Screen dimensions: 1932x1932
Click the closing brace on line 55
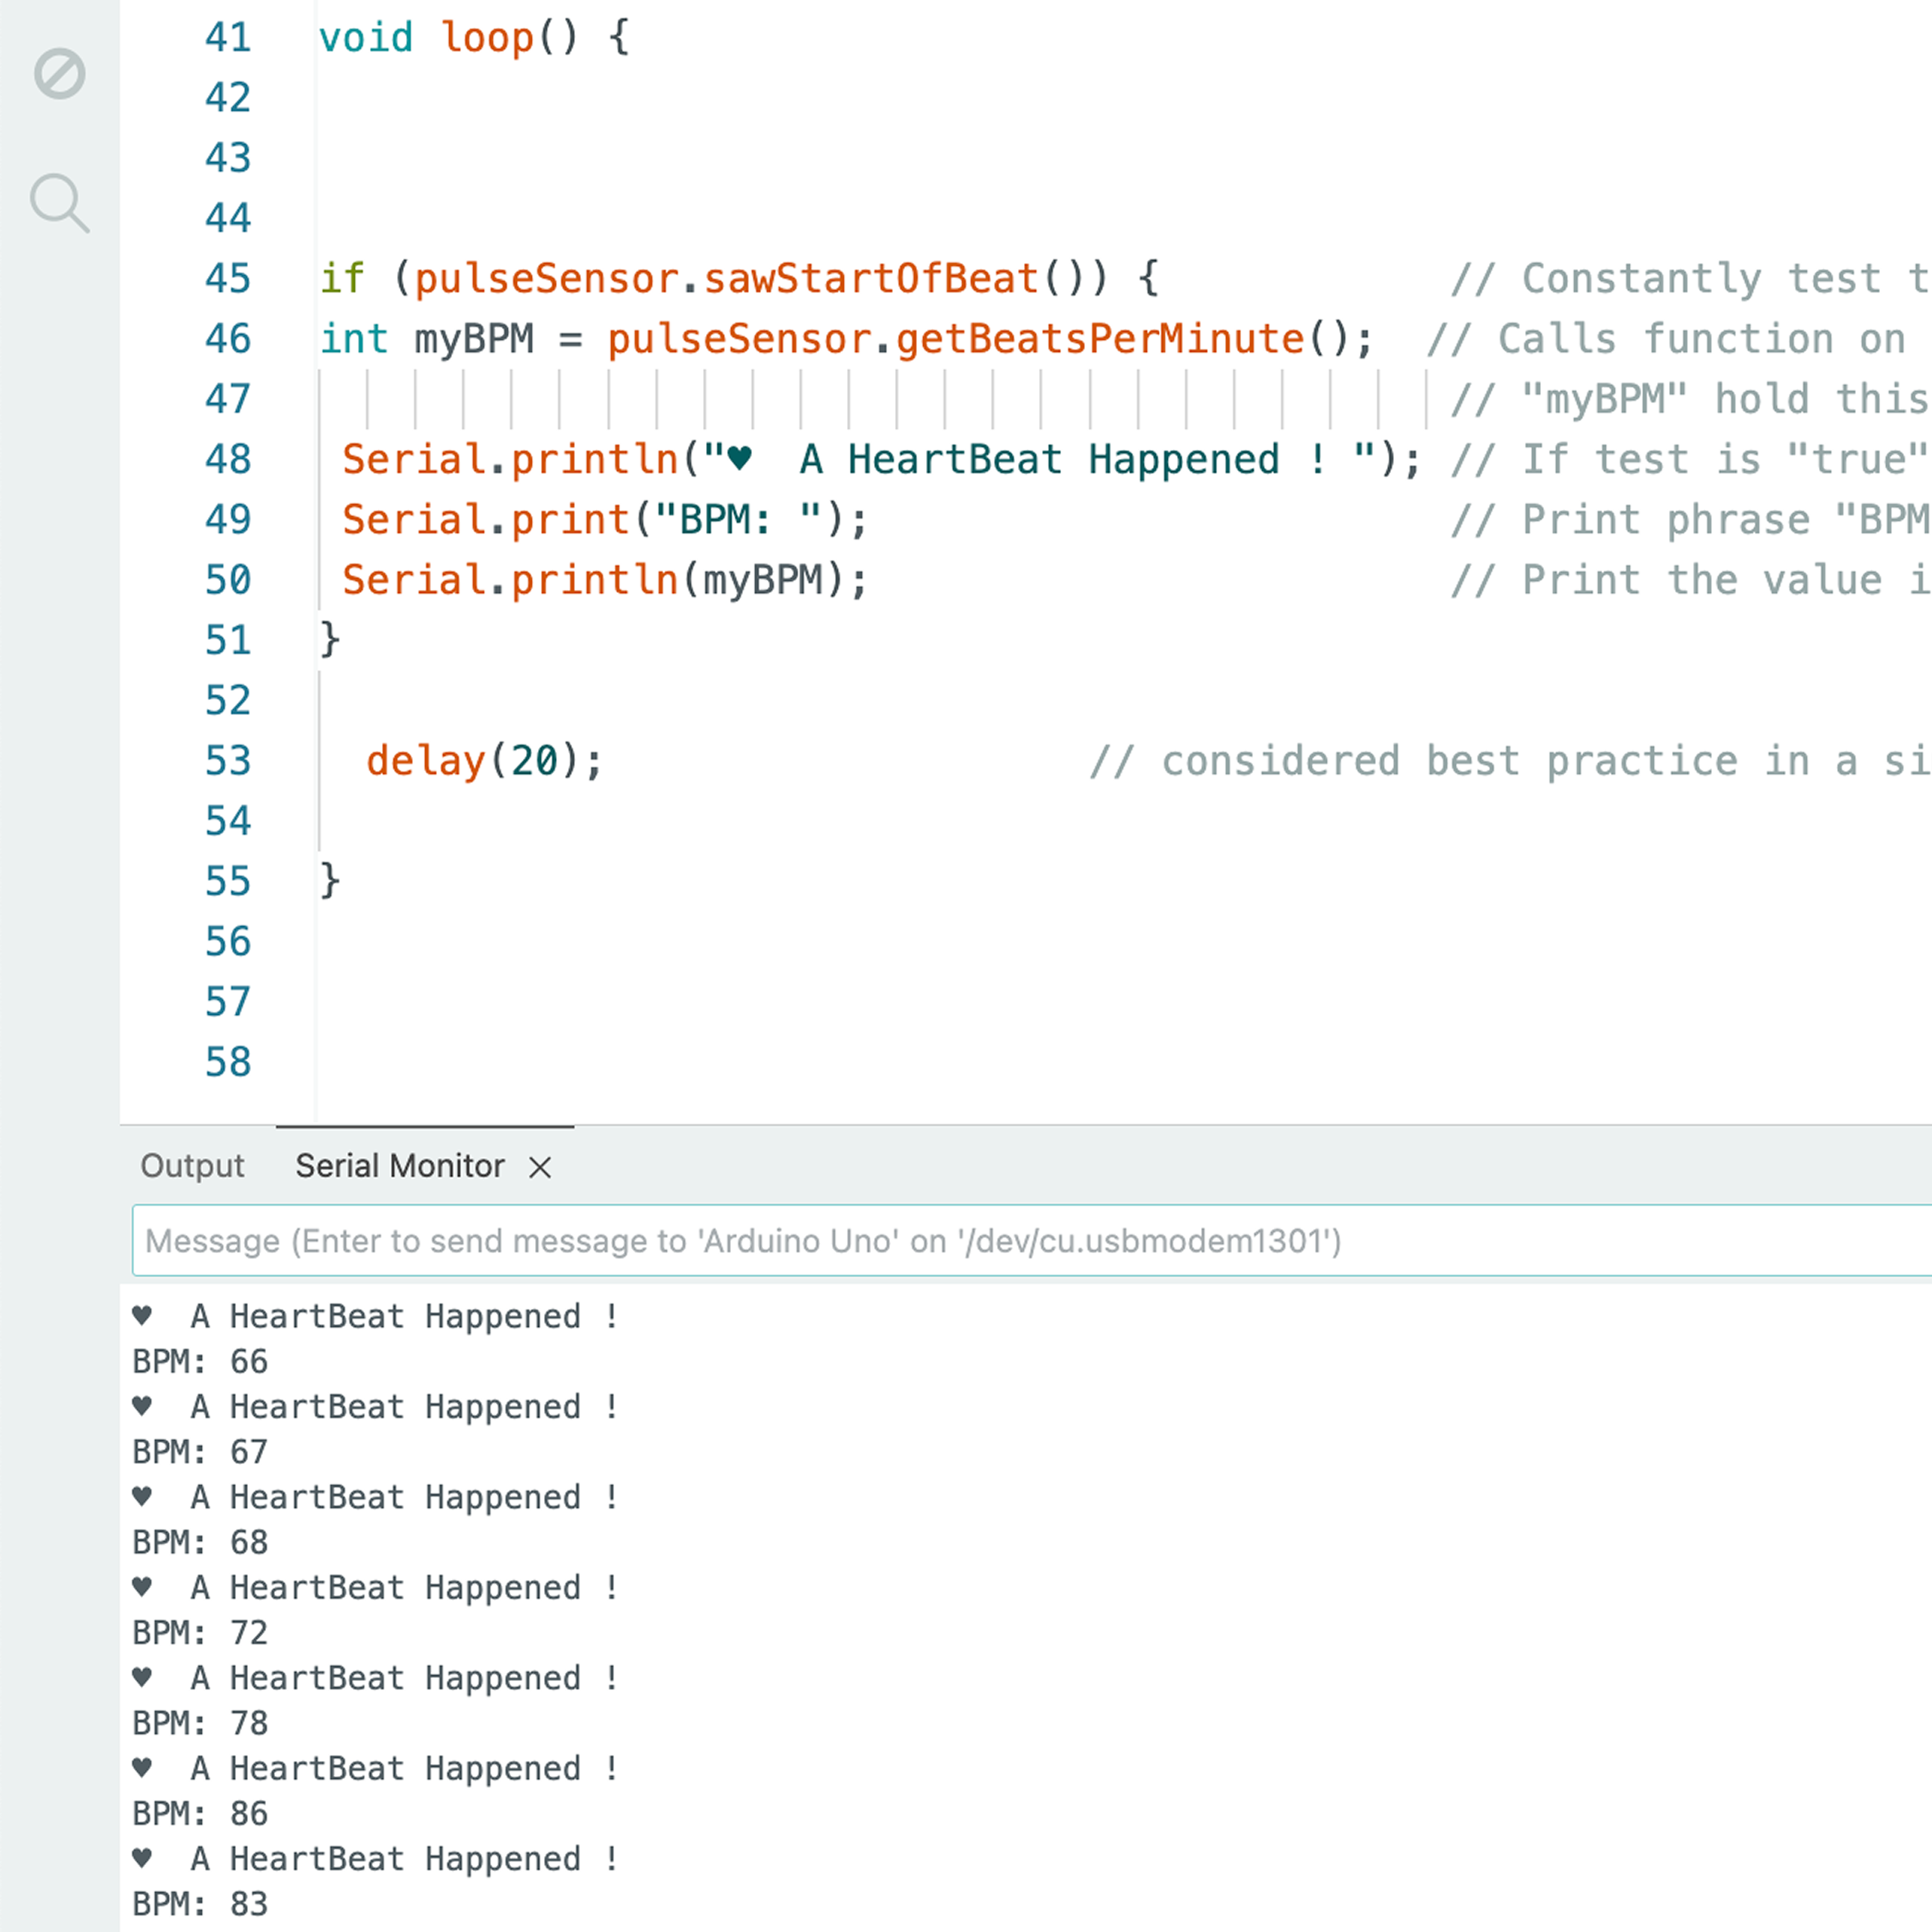point(330,881)
